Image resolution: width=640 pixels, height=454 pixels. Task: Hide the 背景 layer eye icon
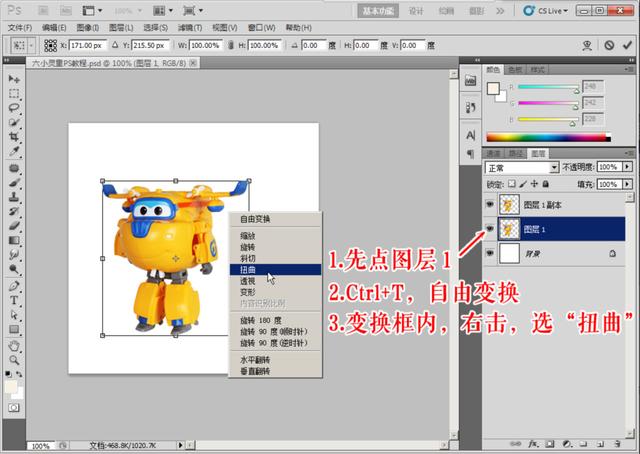pyautogui.click(x=490, y=253)
